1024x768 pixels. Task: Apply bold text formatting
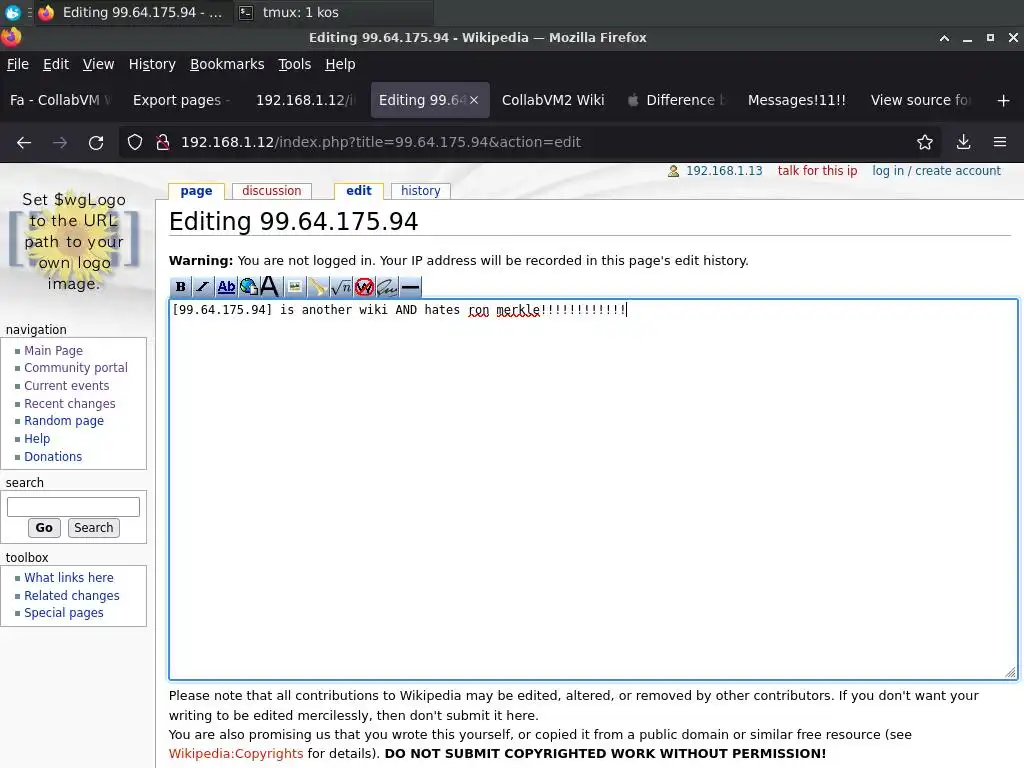coord(180,287)
